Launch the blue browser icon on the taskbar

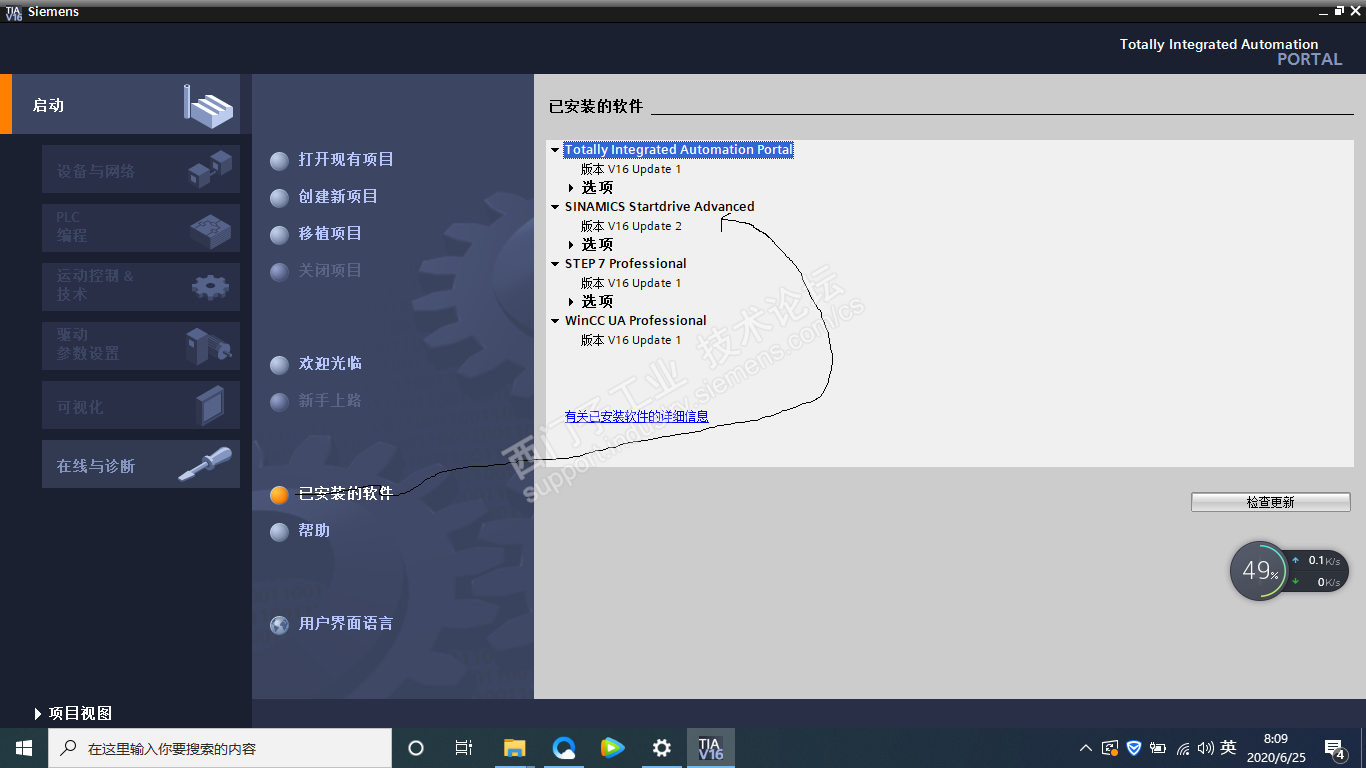click(564, 748)
